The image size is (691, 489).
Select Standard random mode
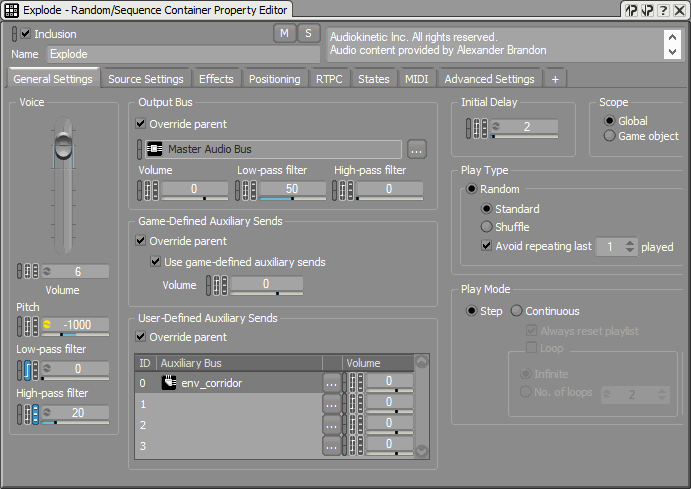point(487,208)
